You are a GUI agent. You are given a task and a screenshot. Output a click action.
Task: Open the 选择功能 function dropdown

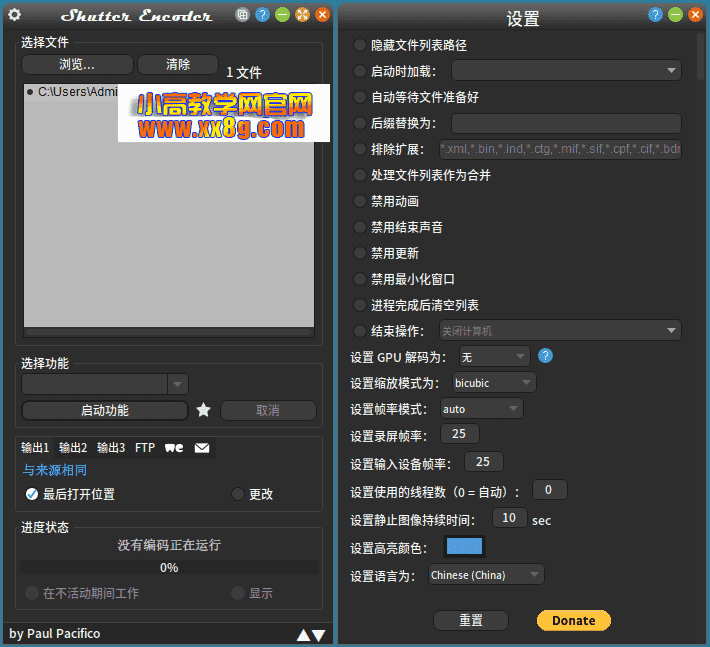click(105, 384)
